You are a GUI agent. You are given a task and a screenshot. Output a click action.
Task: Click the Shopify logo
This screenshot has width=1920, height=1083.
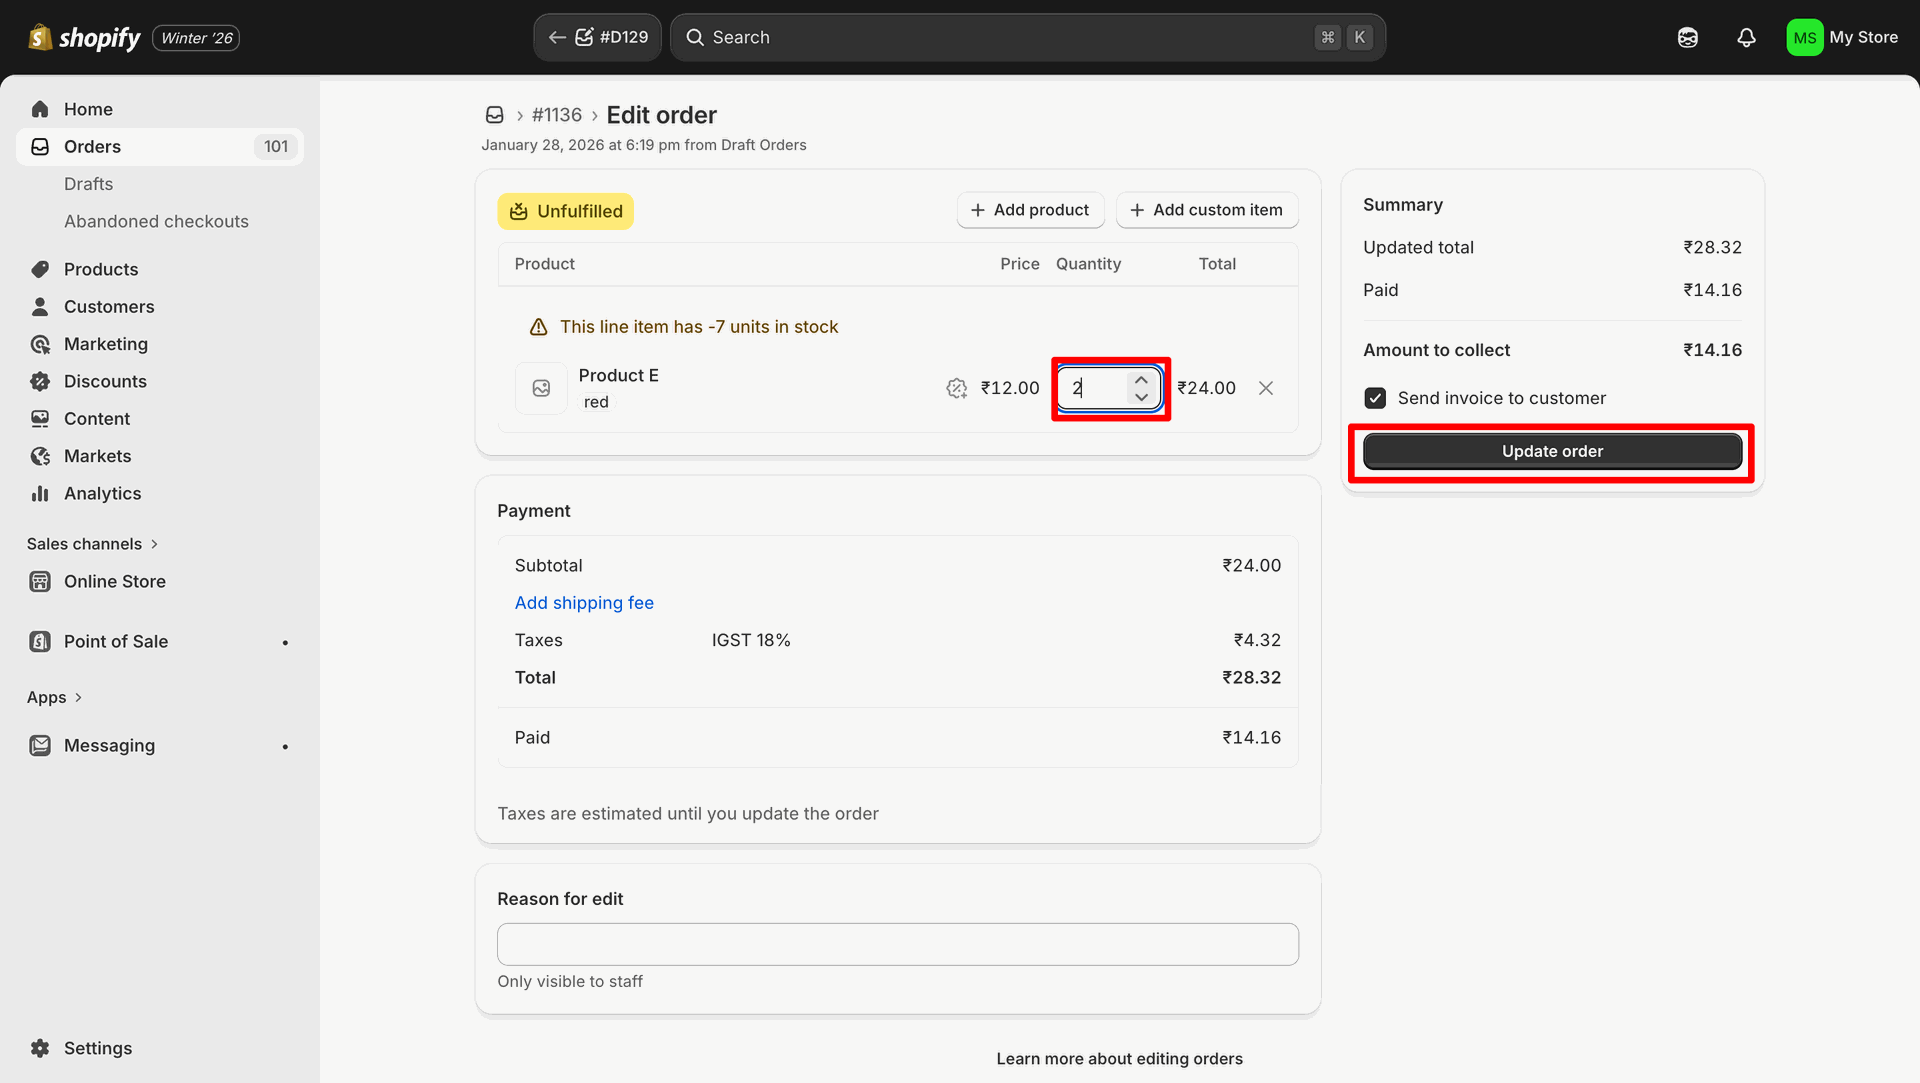coord(84,38)
